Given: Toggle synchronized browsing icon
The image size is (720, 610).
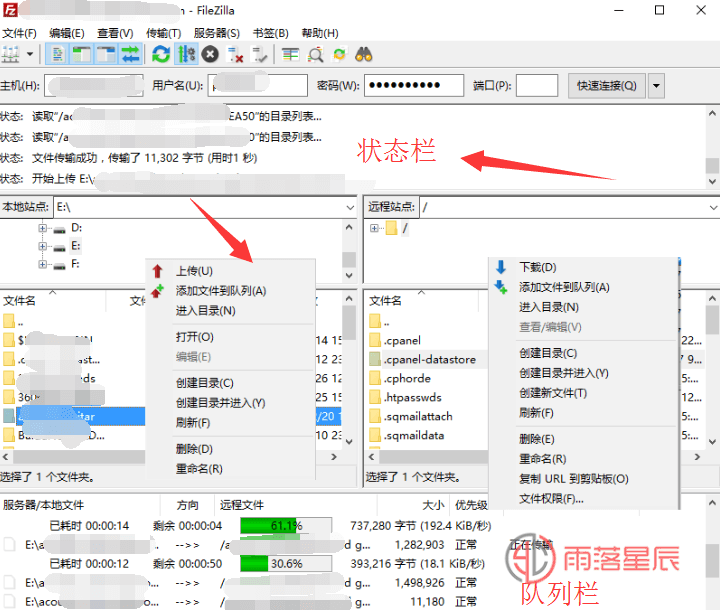Looking at the screenshot, I should coord(339,54).
